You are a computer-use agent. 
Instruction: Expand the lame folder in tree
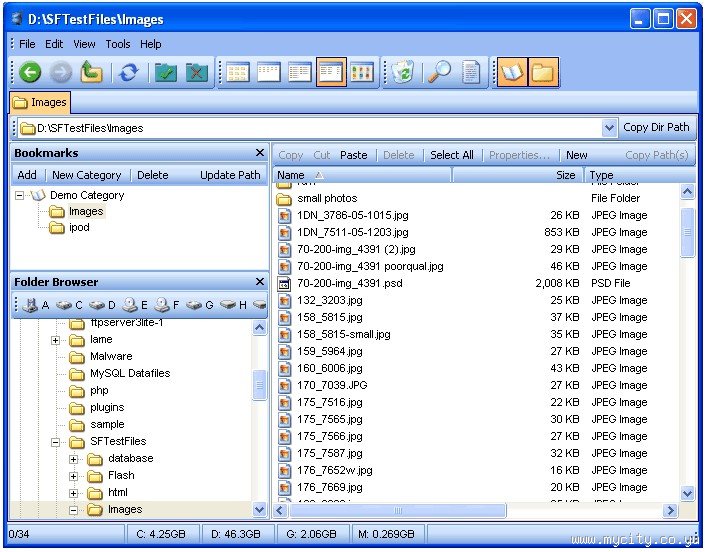coord(56,340)
